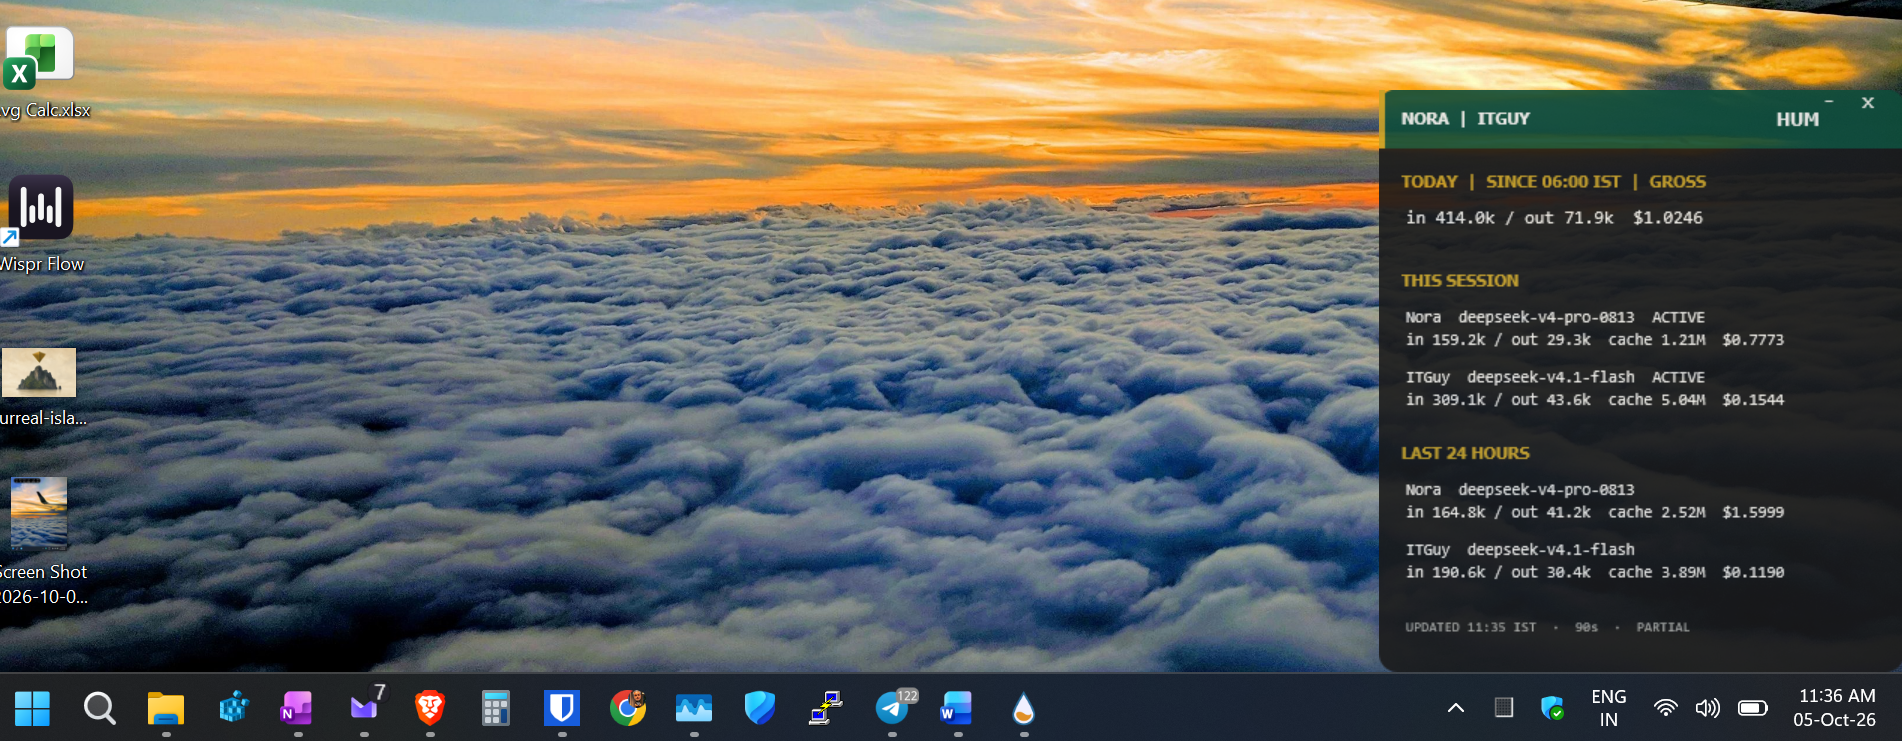The width and height of the screenshot is (1902, 741).
Task: Open the Brave browser from the taskbar
Action: [x=430, y=708]
